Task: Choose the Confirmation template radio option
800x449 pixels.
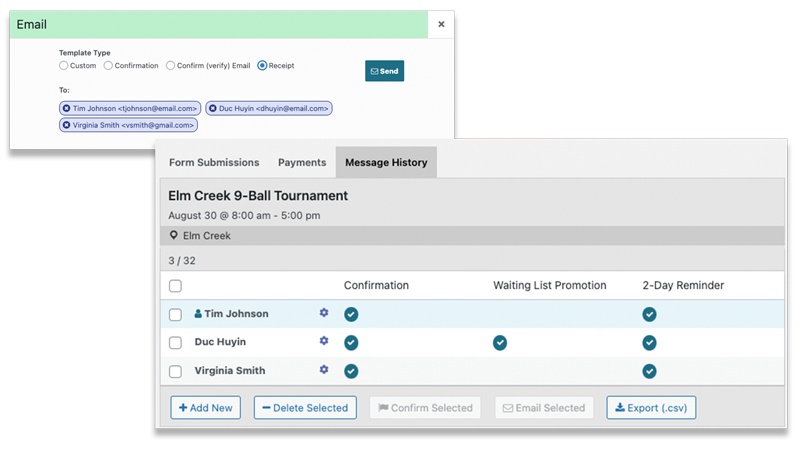Action: [x=108, y=66]
